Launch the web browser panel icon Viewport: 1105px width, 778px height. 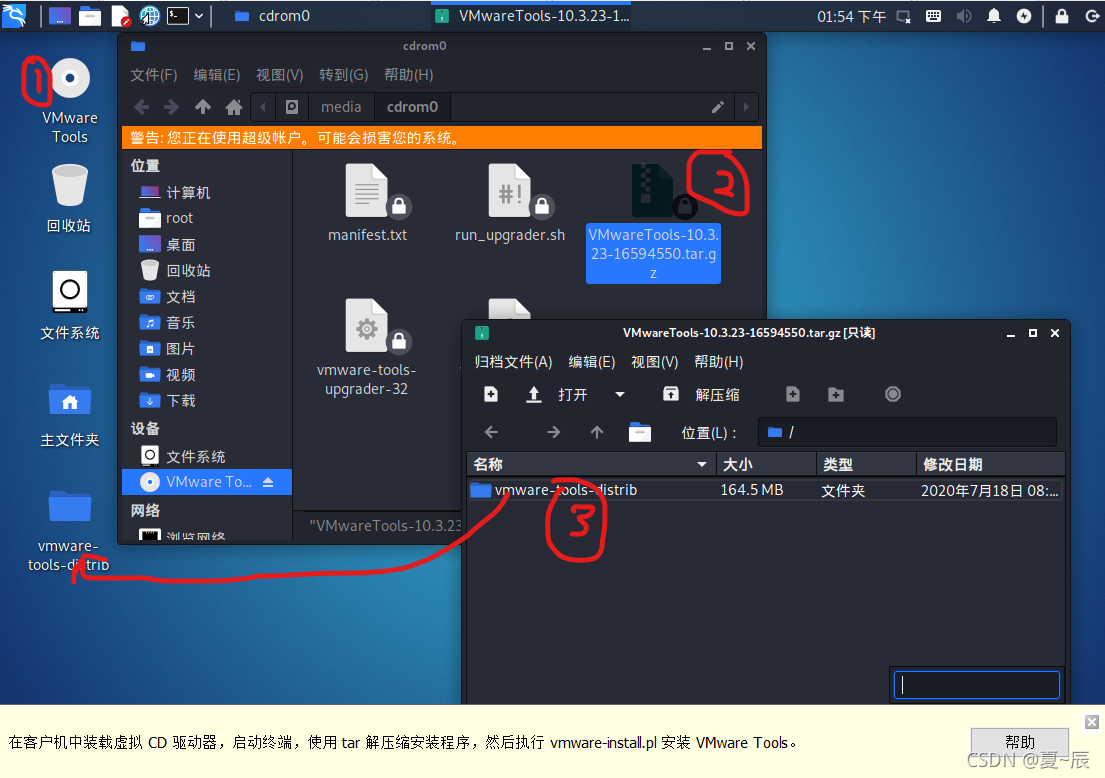point(149,16)
